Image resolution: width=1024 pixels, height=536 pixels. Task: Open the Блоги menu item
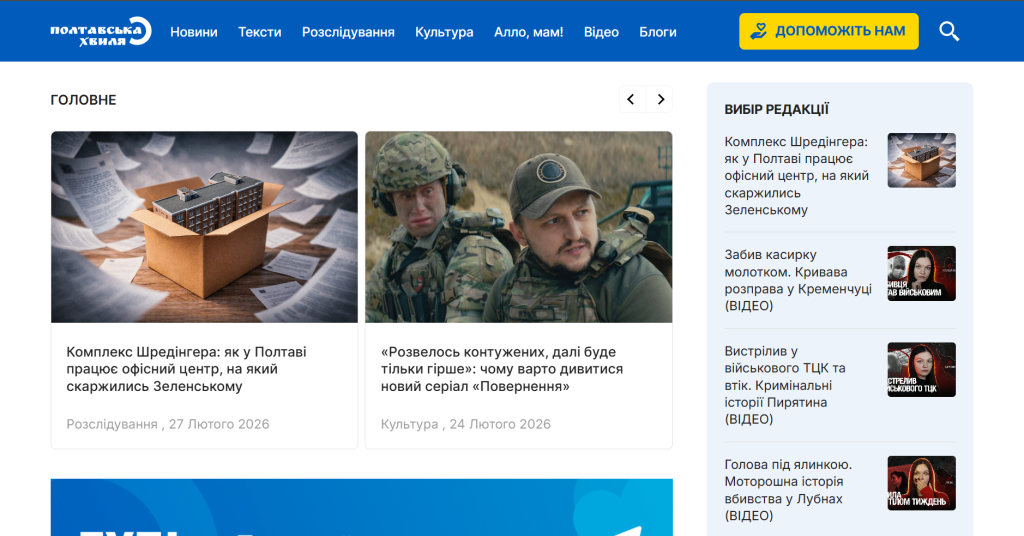pyautogui.click(x=658, y=32)
